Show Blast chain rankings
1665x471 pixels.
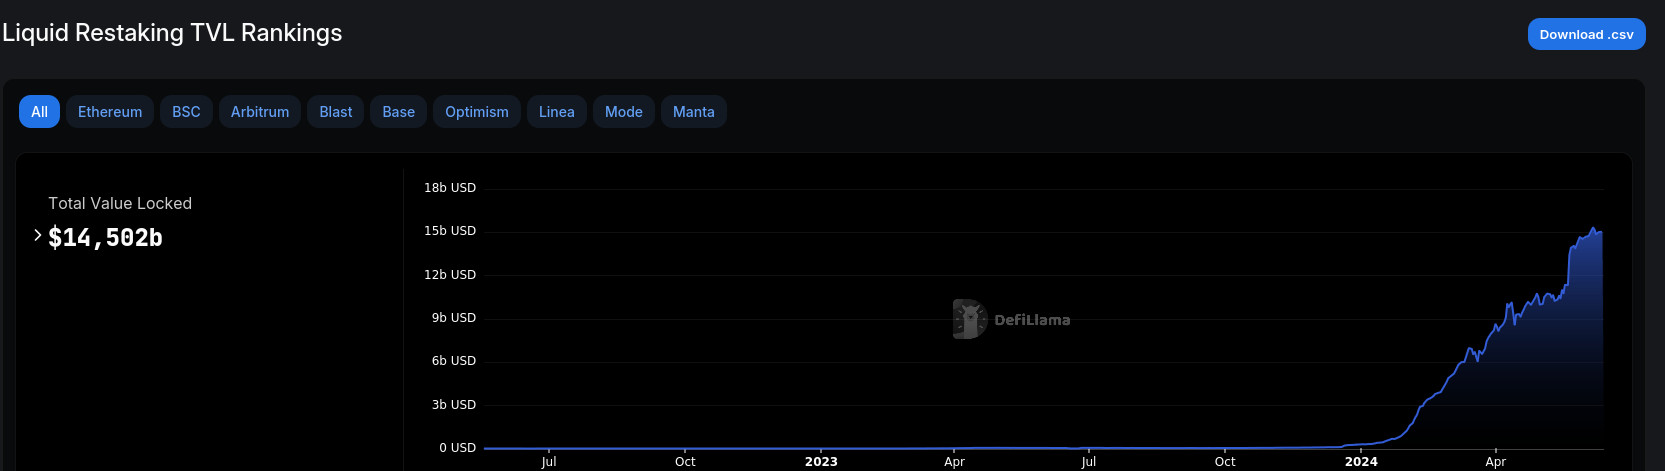coord(335,112)
